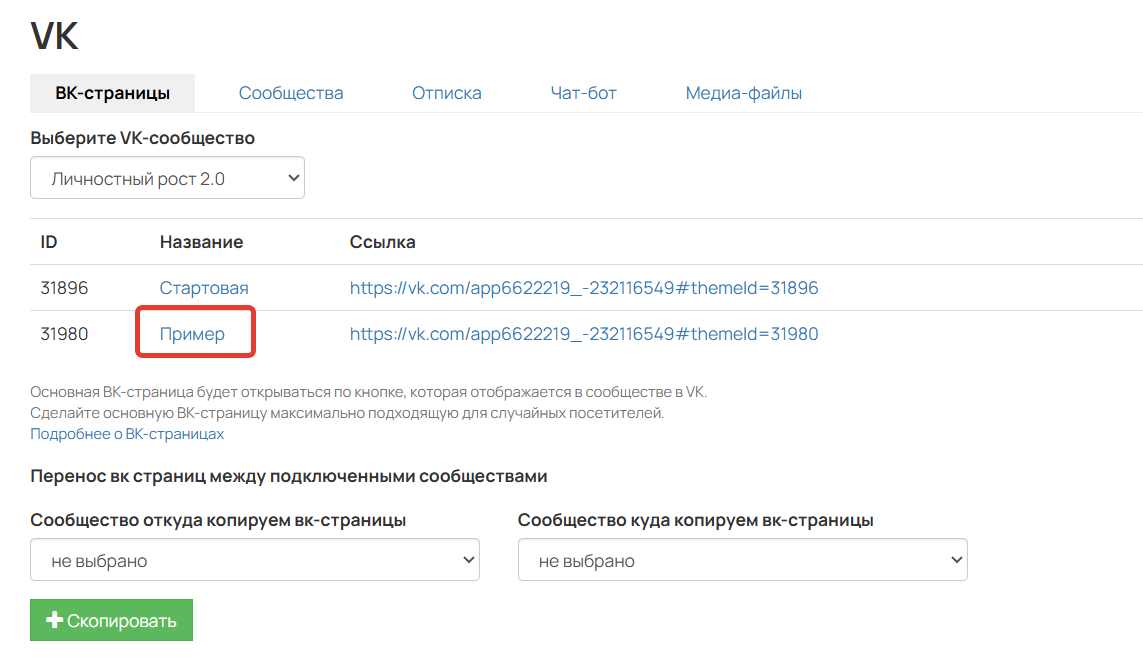Open the destination community dropdown for copying pages
The width and height of the screenshot is (1143, 669).
(740, 559)
